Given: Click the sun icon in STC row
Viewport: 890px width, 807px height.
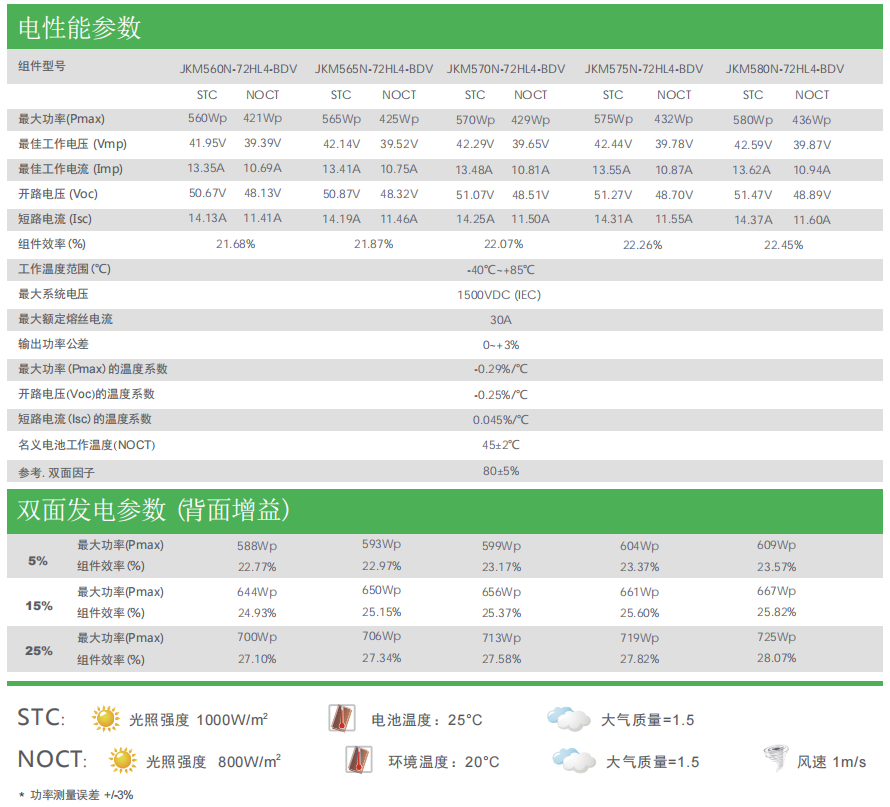Looking at the screenshot, I should pyautogui.click(x=106, y=718).
